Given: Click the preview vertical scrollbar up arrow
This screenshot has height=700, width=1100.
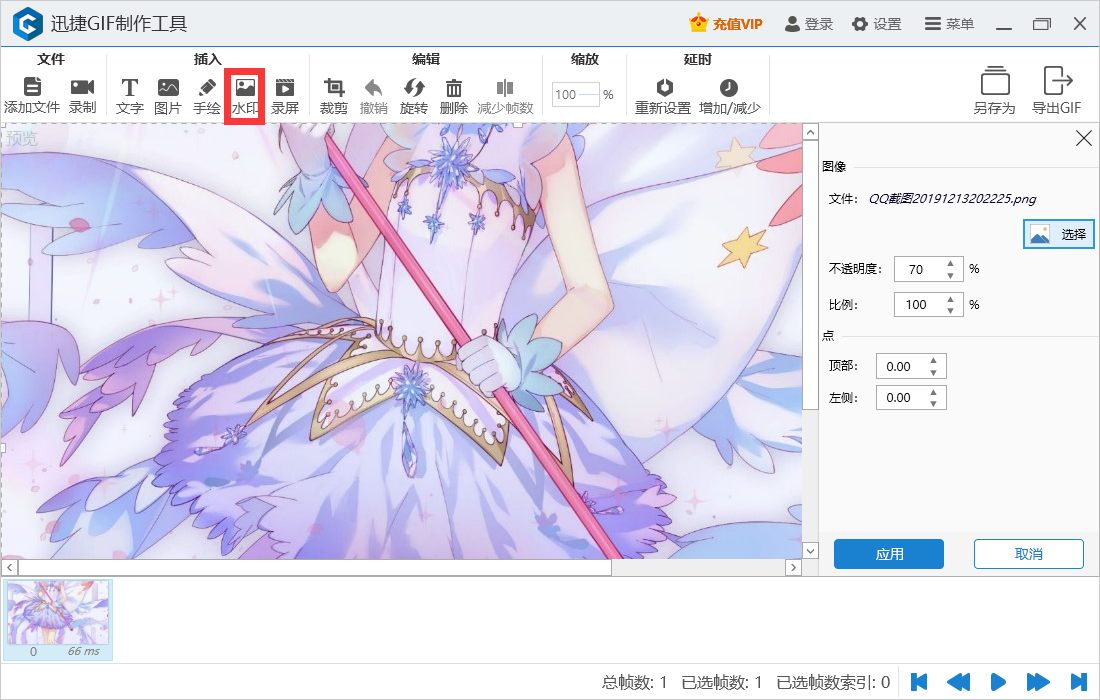Looking at the screenshot, I should click(x=810, y=132).
